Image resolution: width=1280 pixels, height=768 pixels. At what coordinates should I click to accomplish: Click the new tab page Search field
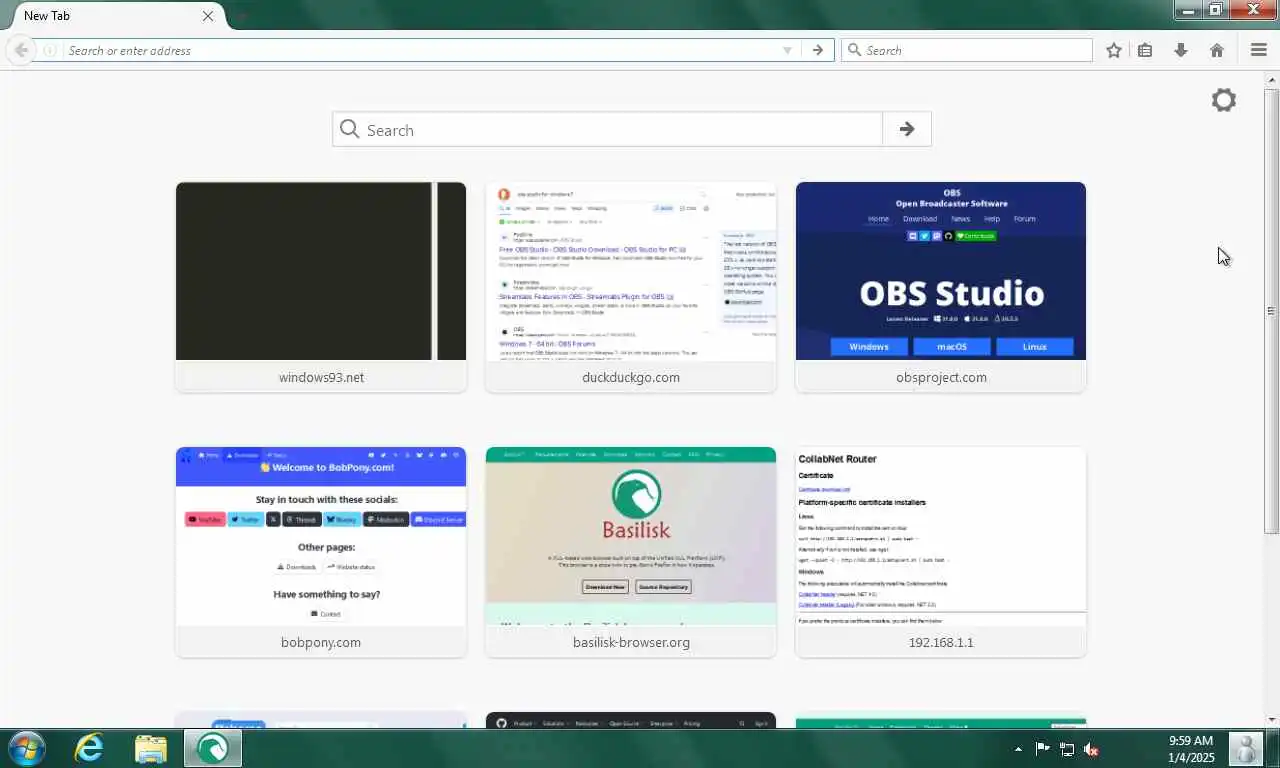[x=608, y=129]
